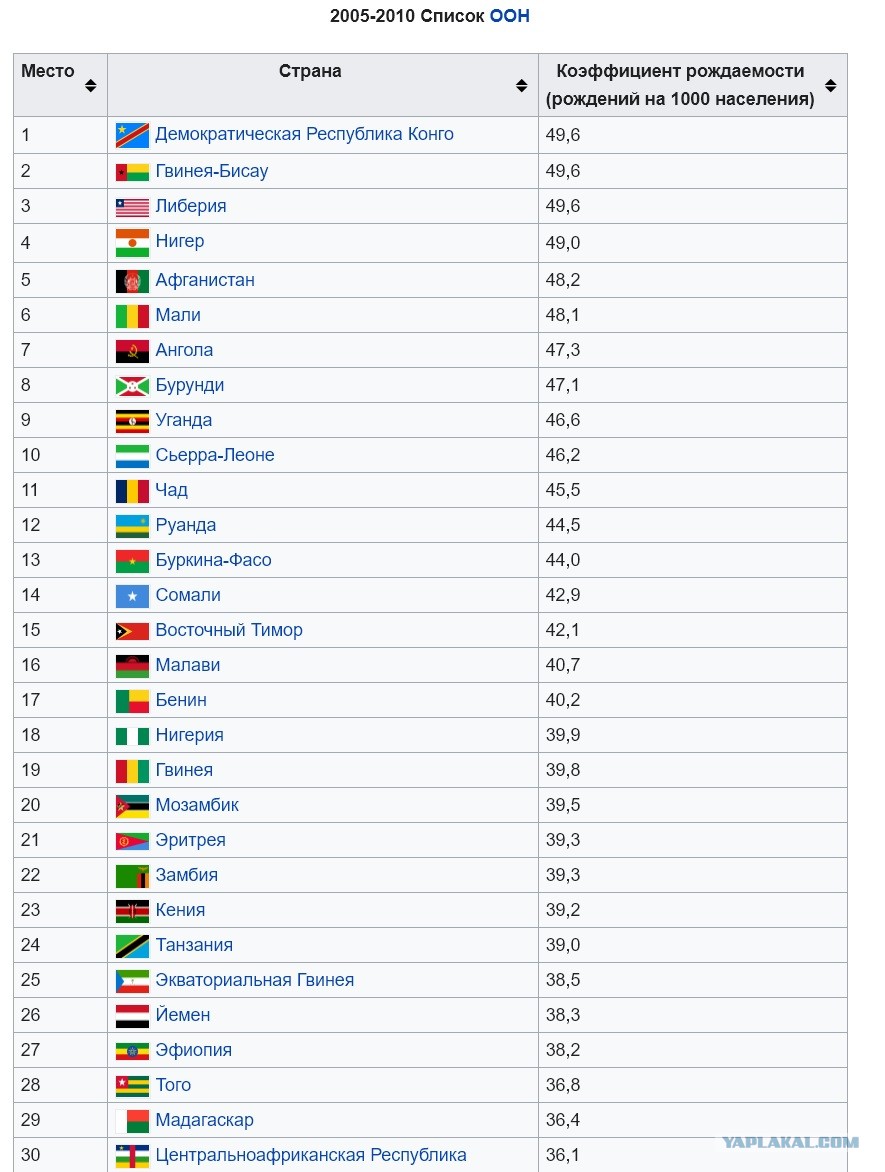Image resolution: width=885 pixels, height=1172 pixels.
Task: Open the Буркина-Фасо link
Action: pyautogui.click(x=213, y=561)
